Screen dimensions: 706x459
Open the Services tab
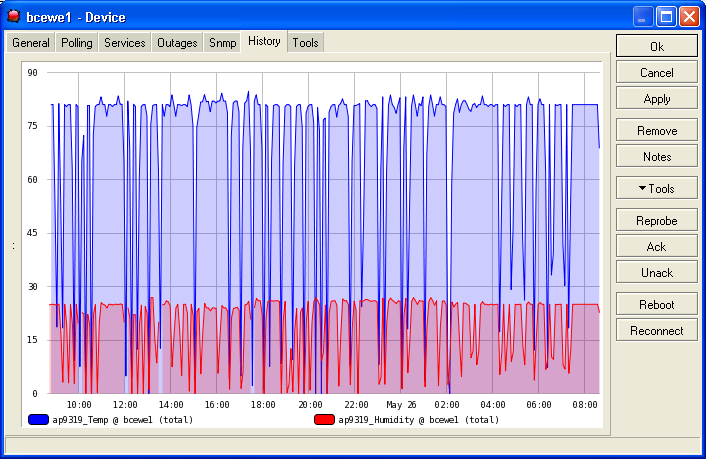[125, 43]
